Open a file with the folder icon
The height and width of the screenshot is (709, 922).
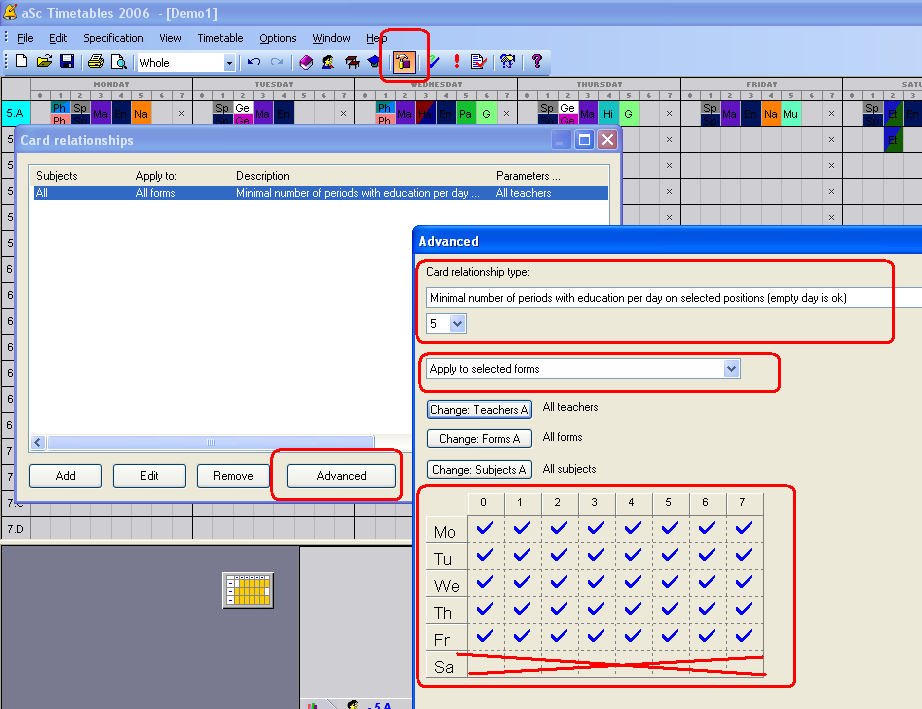click(44, 62)
